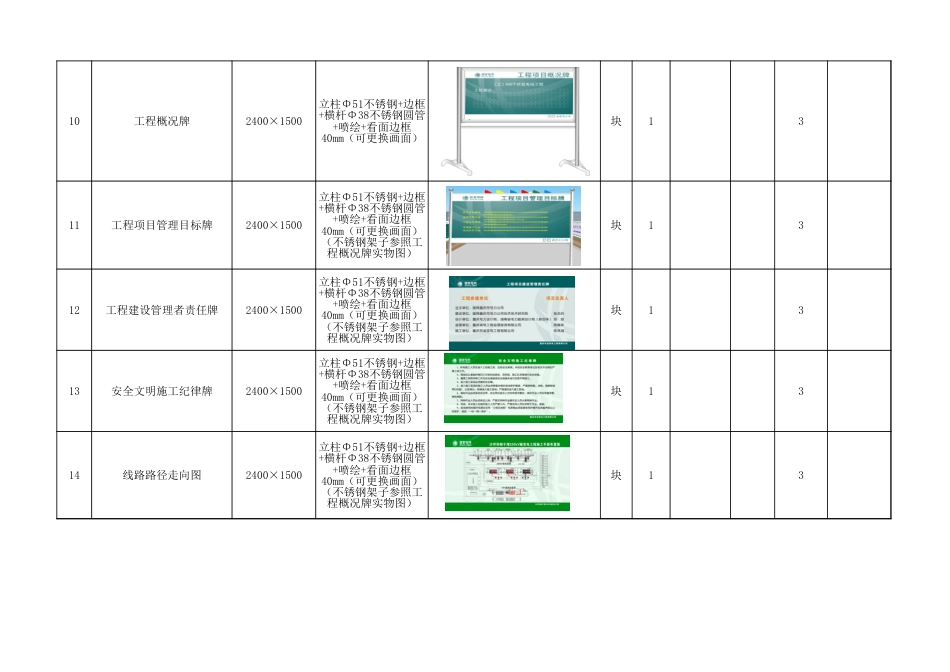Select the 安全文明施工纪律牌 name cell
This screenshot has width=950, height=672.
coord(160,390)
